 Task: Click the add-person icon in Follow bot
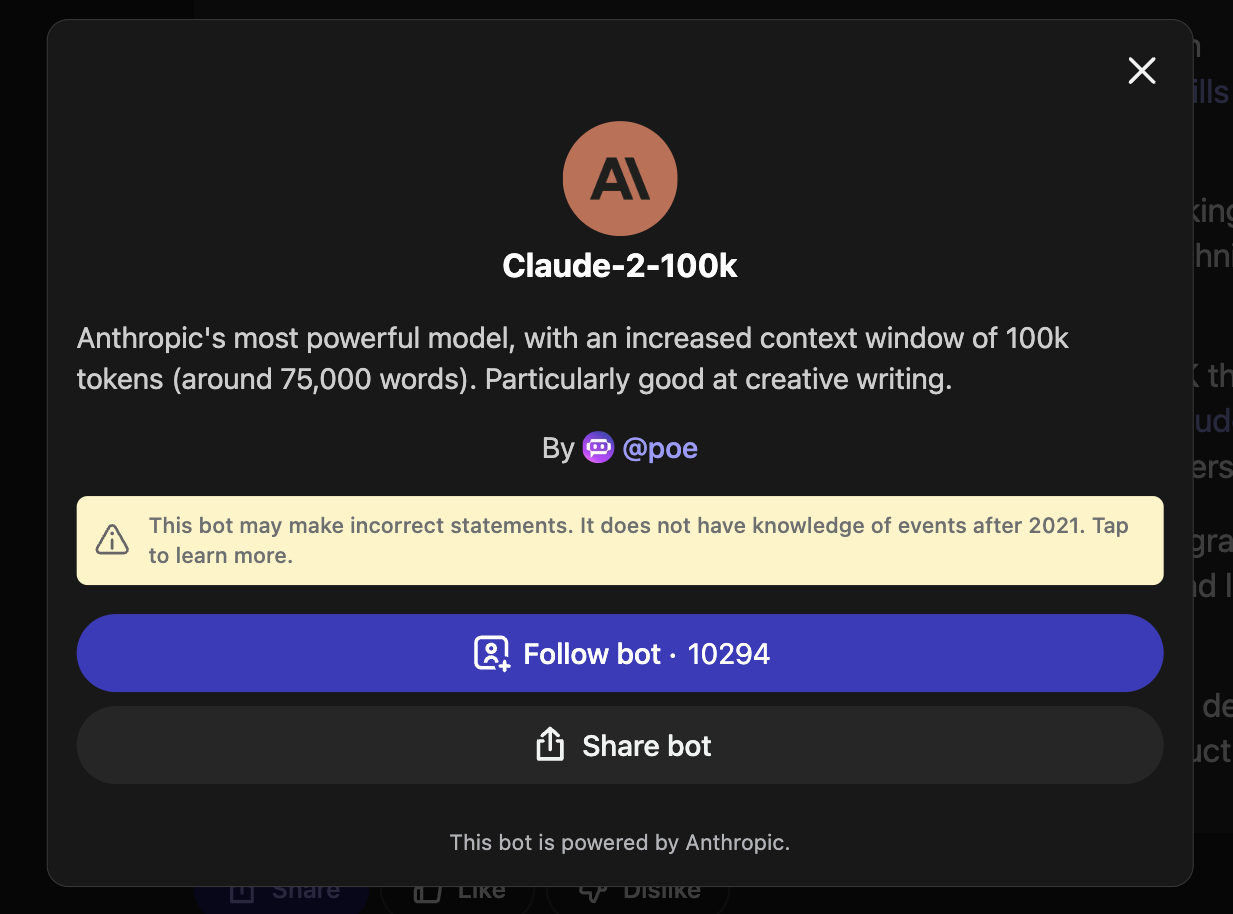pyautogui.click(x=491, y=653)
